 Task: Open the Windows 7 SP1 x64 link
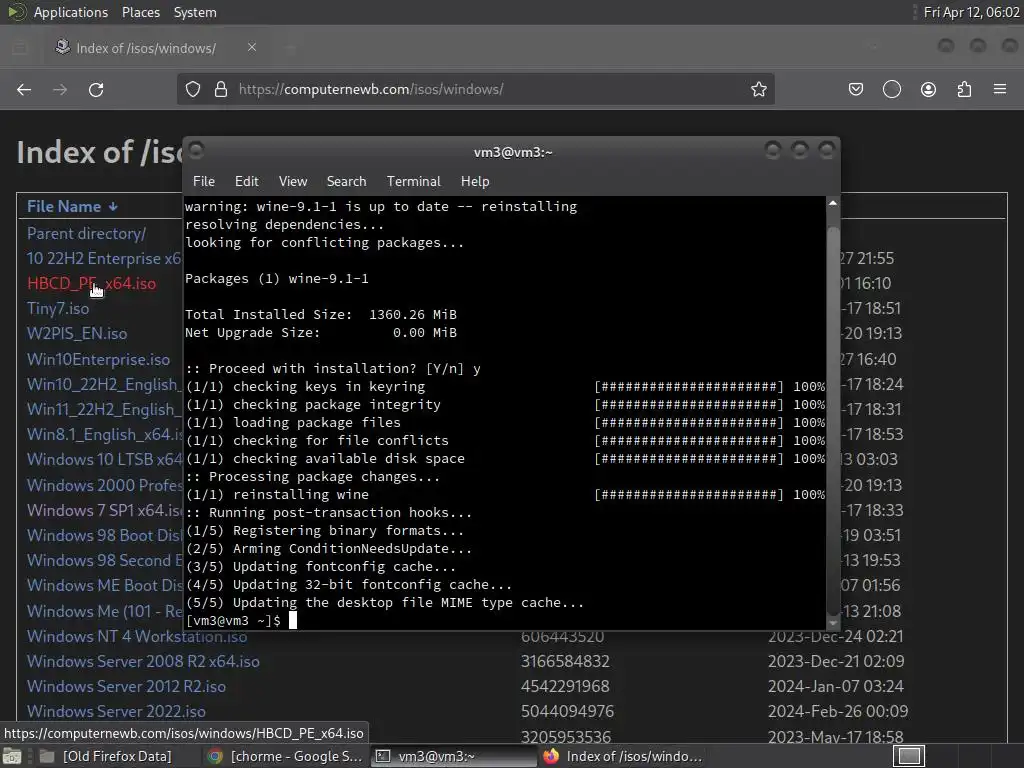104,510
